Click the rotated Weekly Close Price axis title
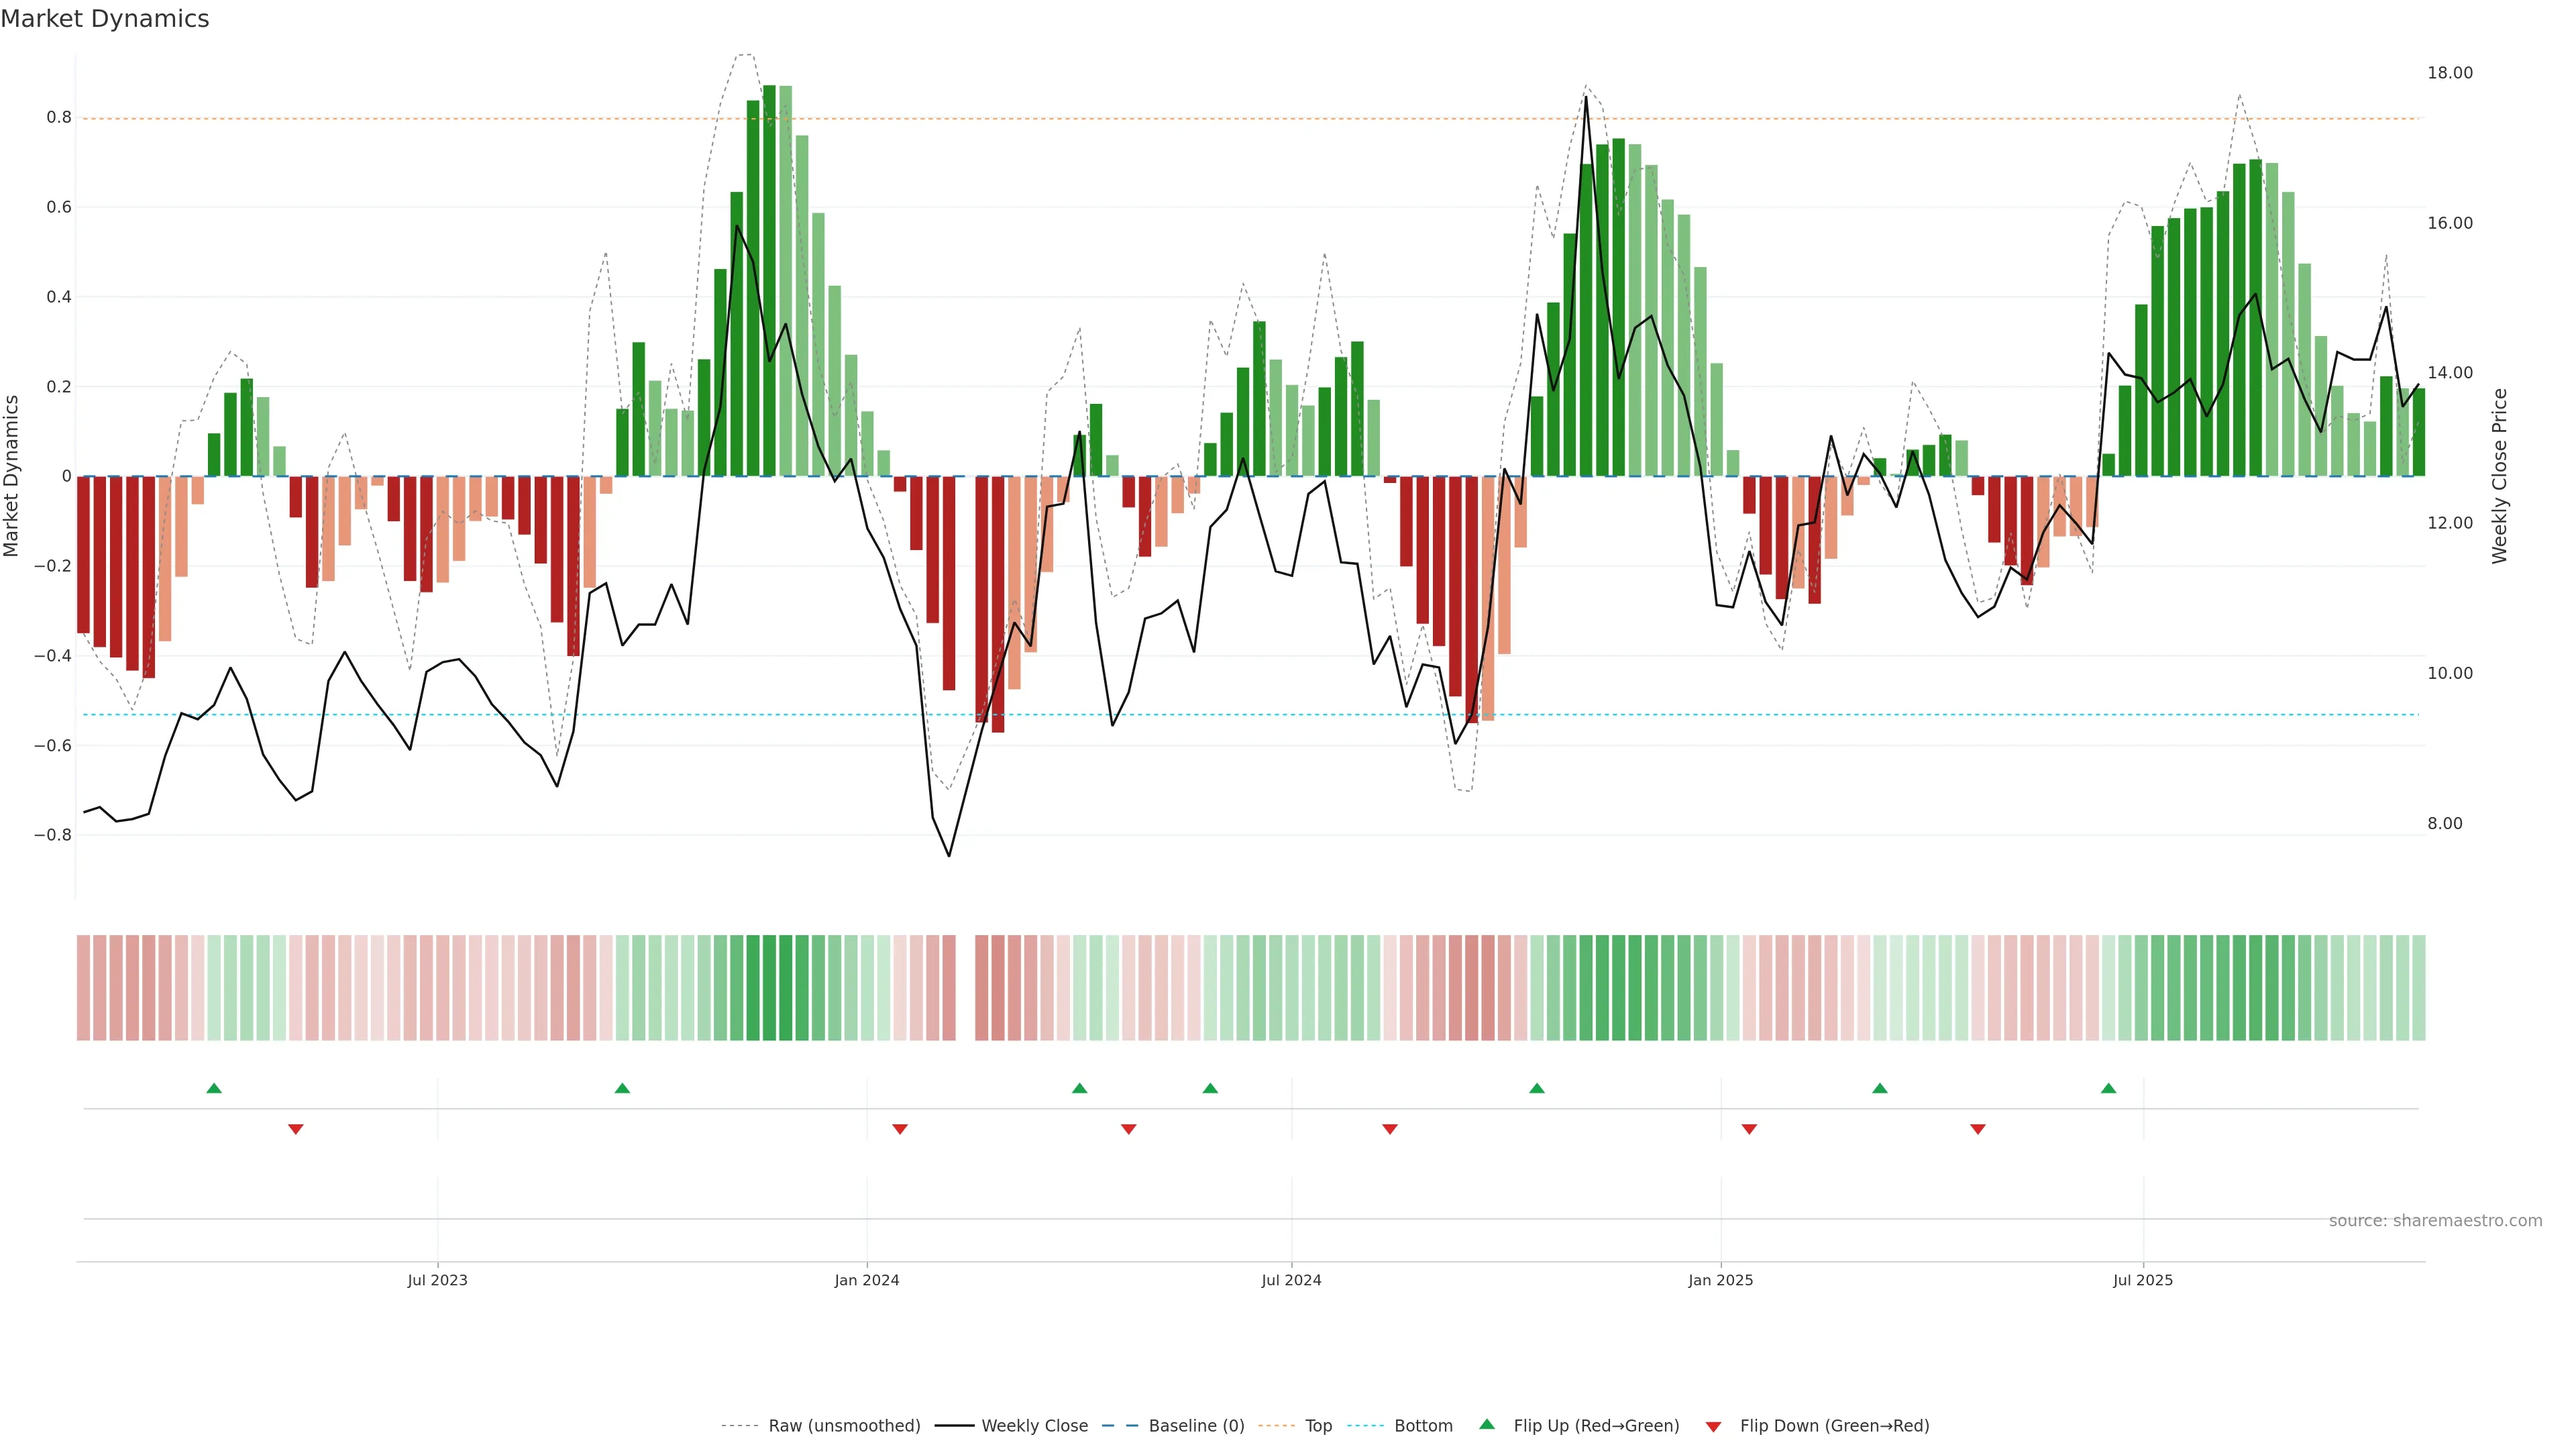The height and width of the screenshot is (1449, 2576). tap(2499, 476)
